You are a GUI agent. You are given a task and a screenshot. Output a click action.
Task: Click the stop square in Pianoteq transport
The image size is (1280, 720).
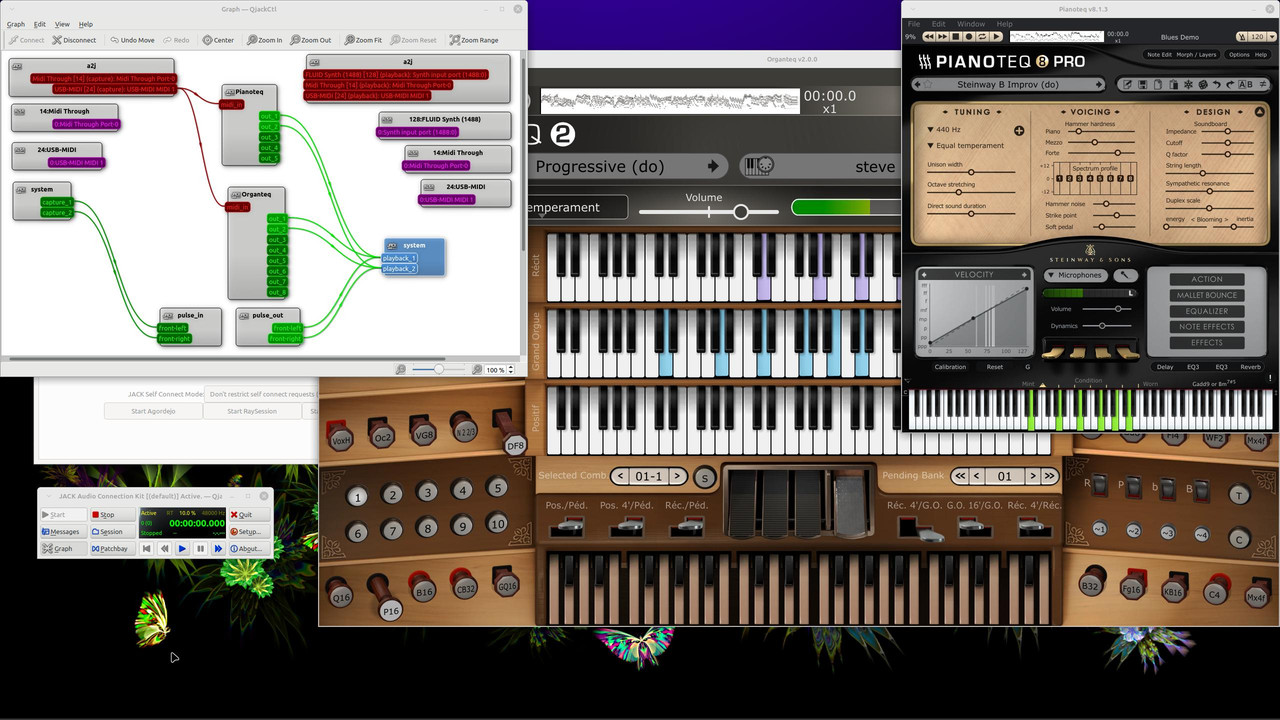click(956, 37)
